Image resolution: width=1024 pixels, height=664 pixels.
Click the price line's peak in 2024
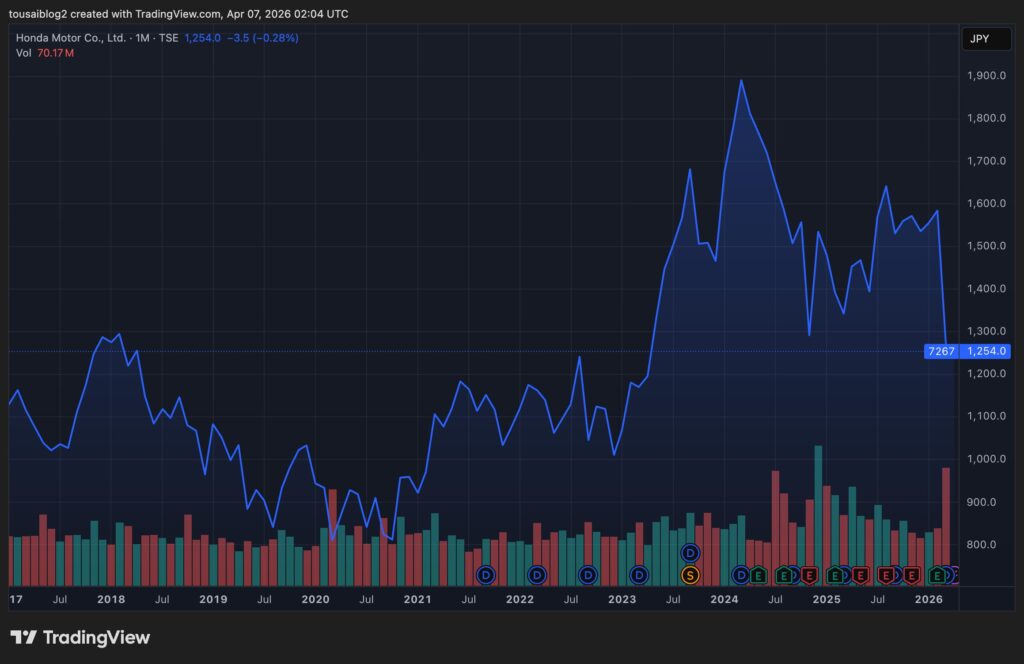(x=741, y=80)
